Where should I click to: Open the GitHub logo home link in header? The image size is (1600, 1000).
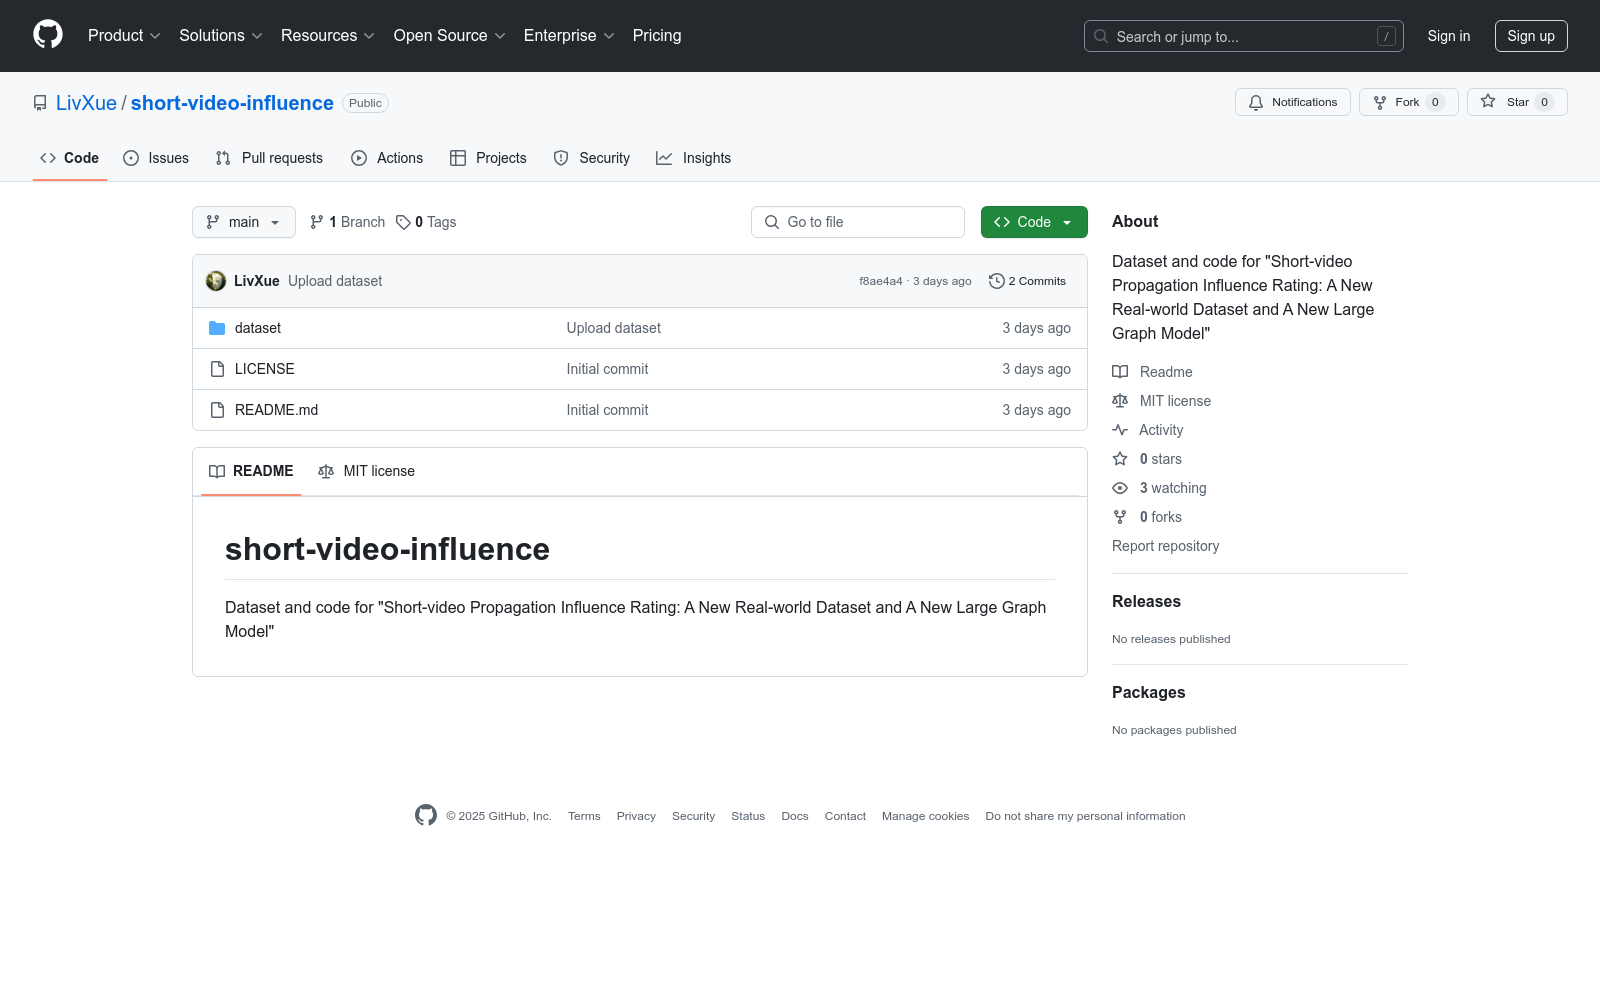point(48,35)
